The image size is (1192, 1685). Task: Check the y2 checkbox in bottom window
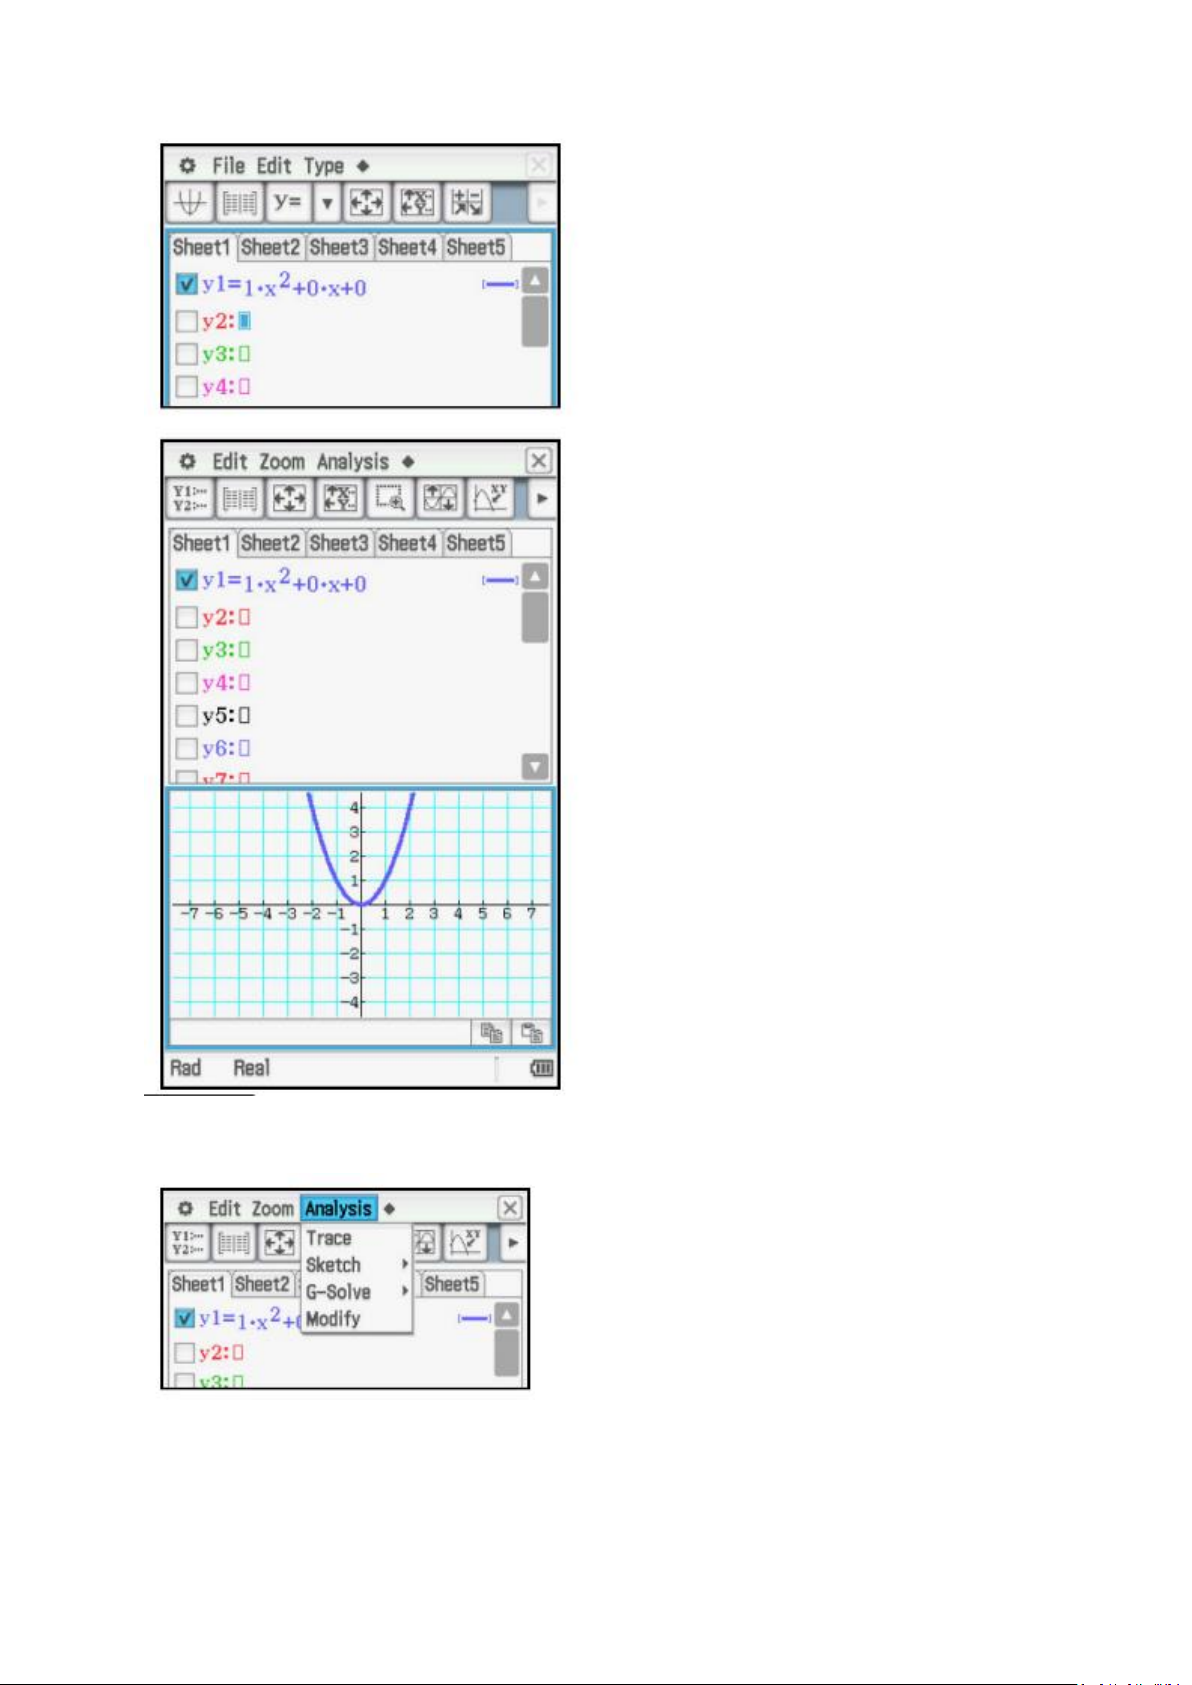184,1353
